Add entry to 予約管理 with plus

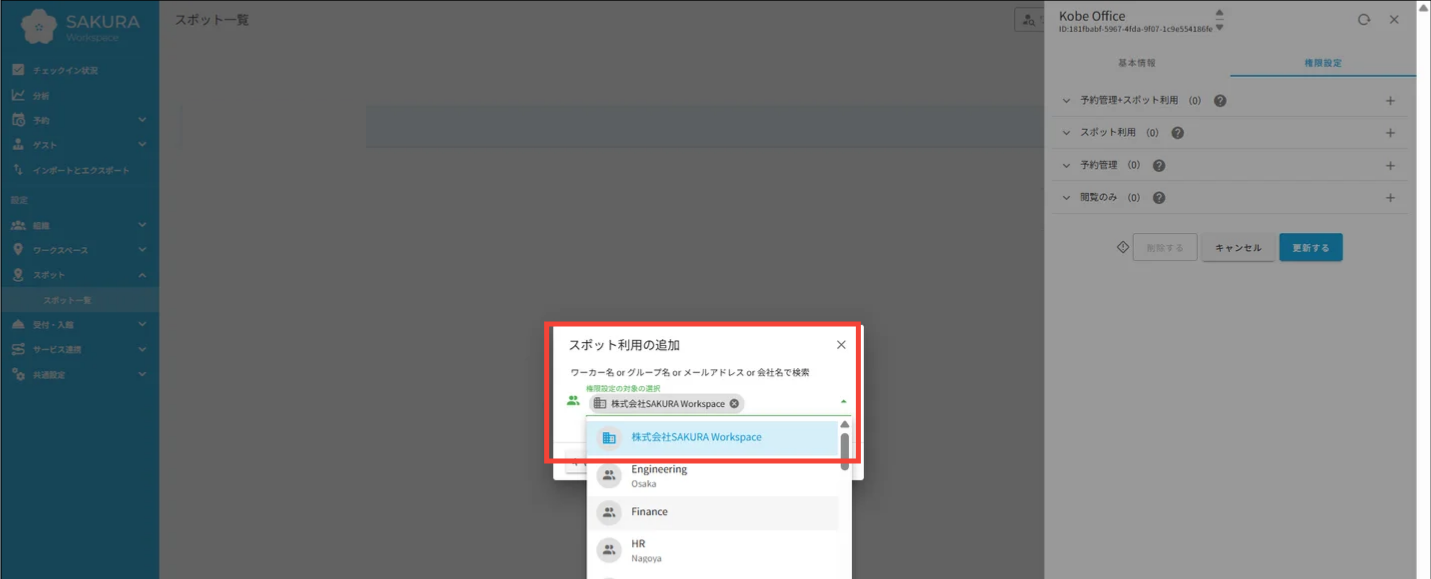pos(1390,165)
